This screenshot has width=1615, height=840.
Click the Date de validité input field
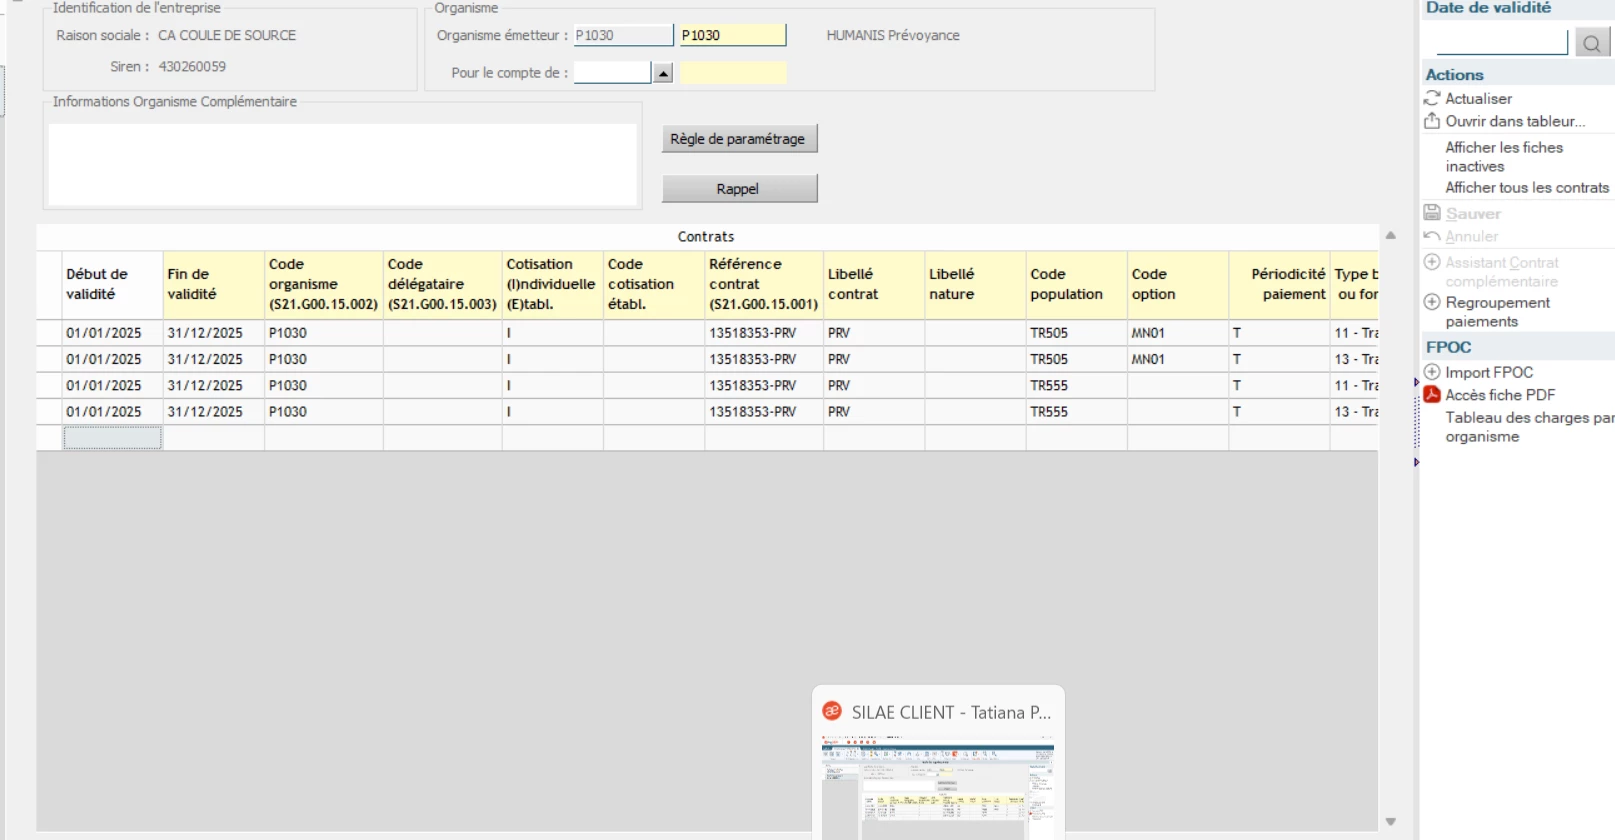pos(1501,43)
